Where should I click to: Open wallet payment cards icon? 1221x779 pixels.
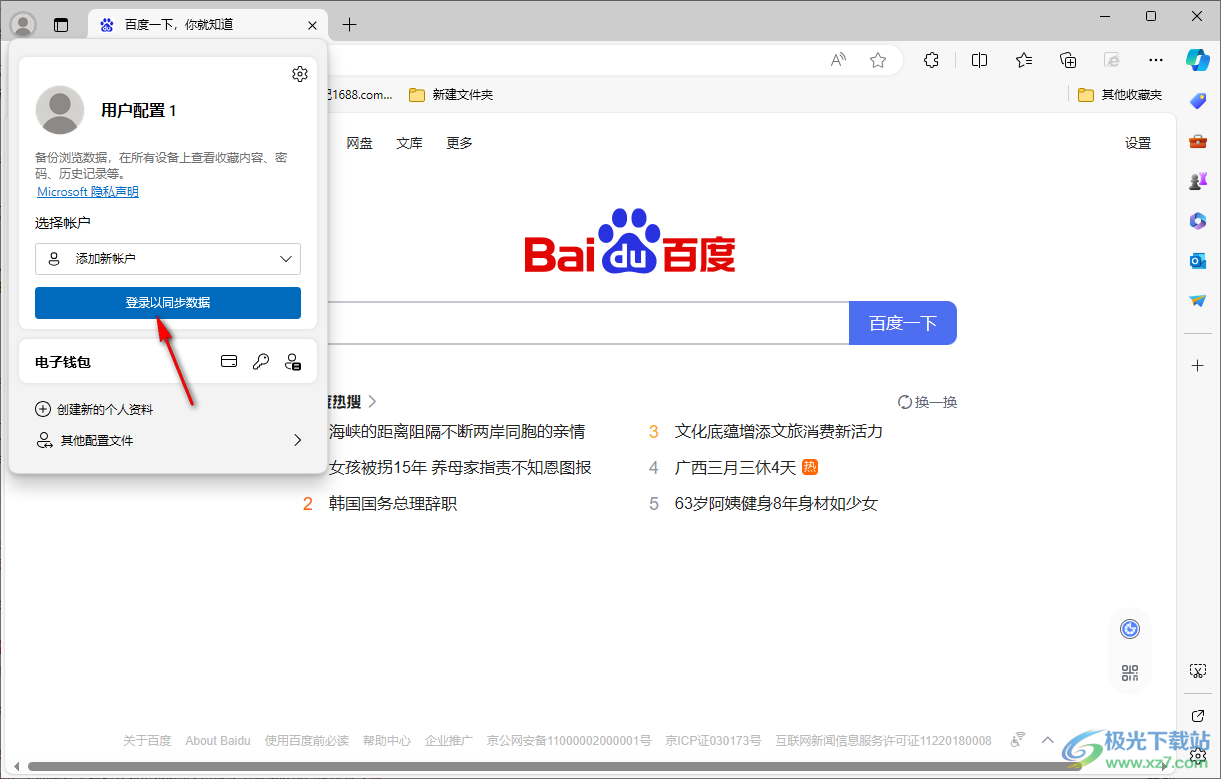229,362
